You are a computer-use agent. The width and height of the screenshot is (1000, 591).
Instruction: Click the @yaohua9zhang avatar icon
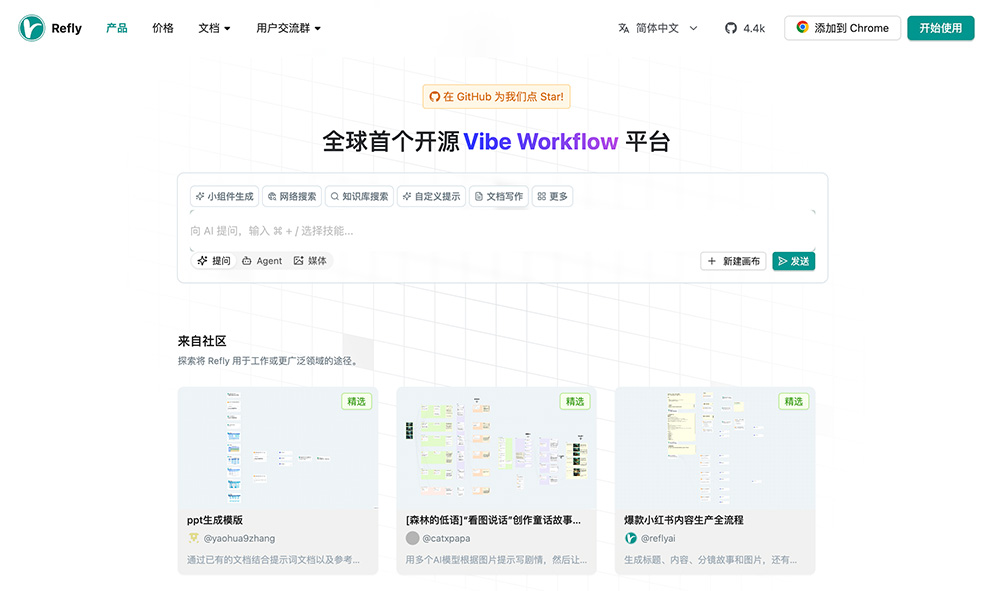click(193, 538)
